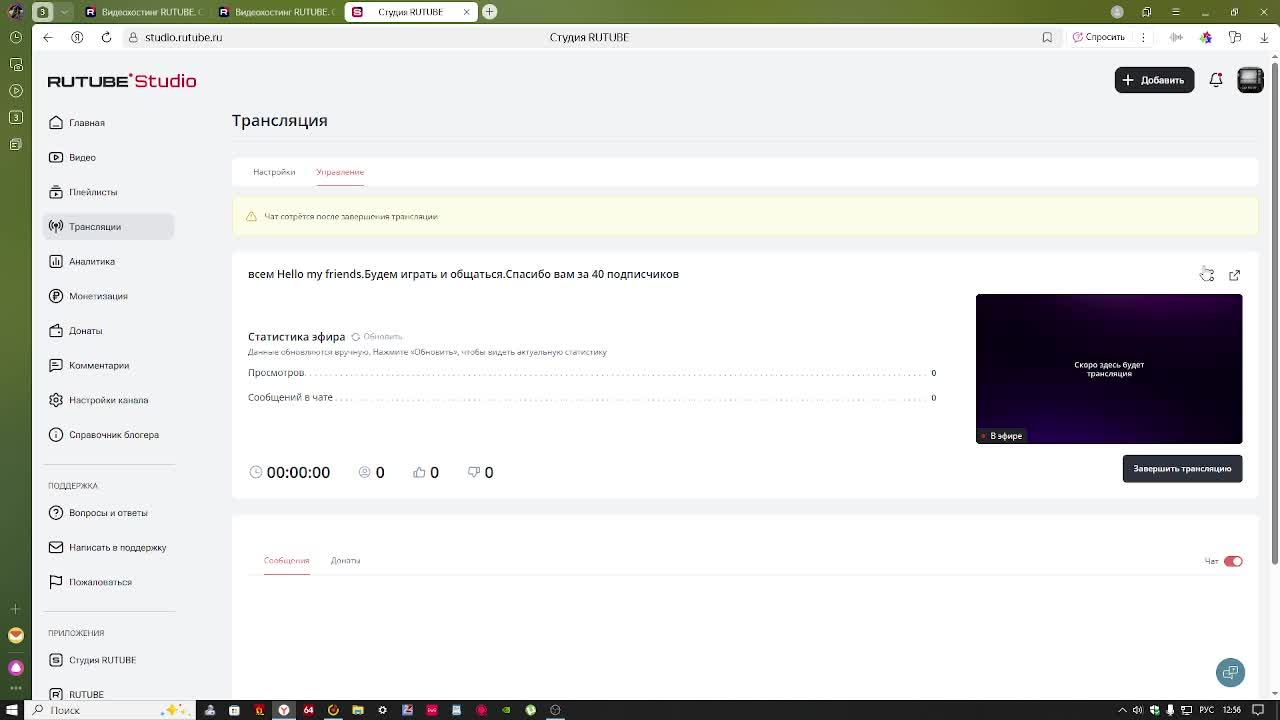Bookmark the page via the bookmark icon
The width and height of the screenshot is (1280, 720).
1047,37
